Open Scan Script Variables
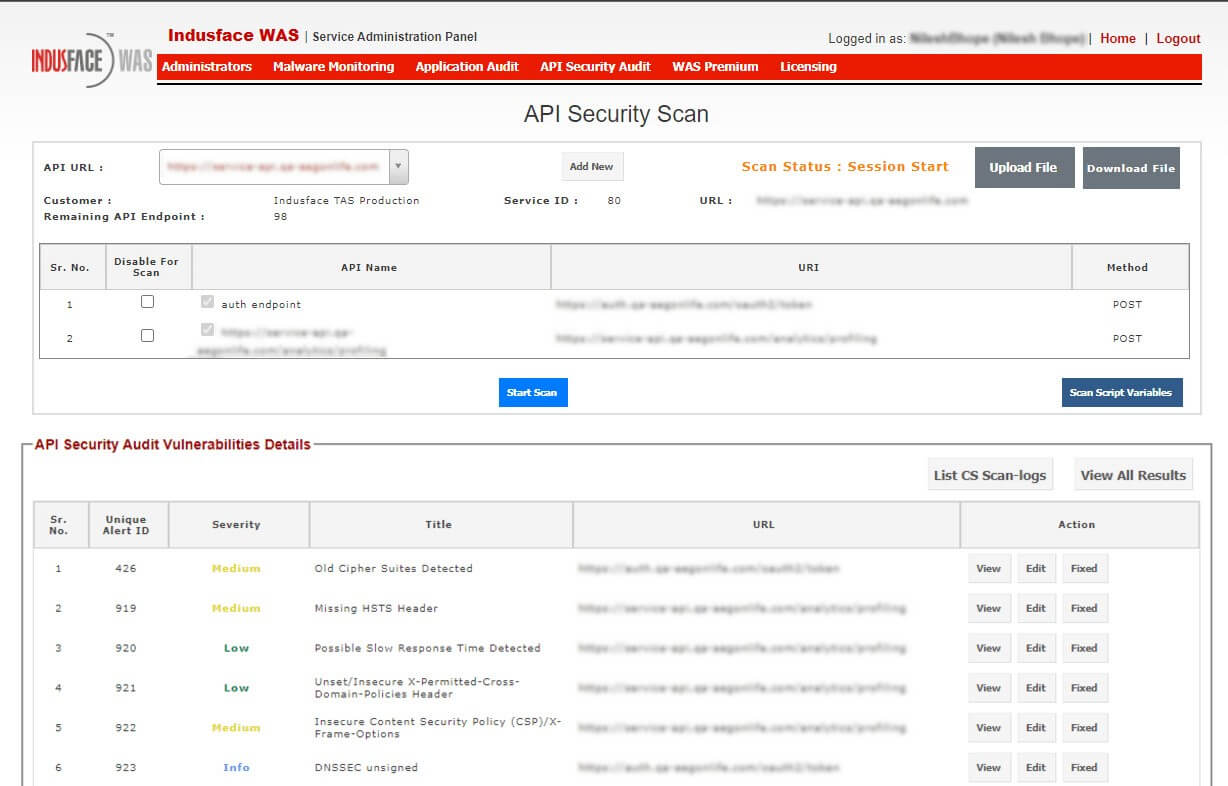 [x=1121, y=393]
